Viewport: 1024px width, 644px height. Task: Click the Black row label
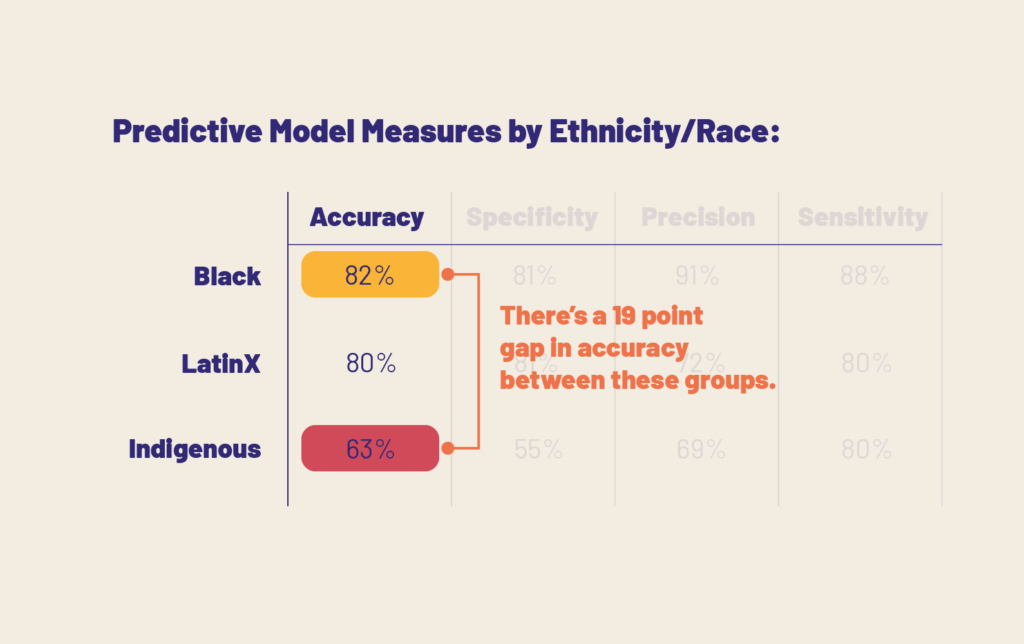point(227,276)
